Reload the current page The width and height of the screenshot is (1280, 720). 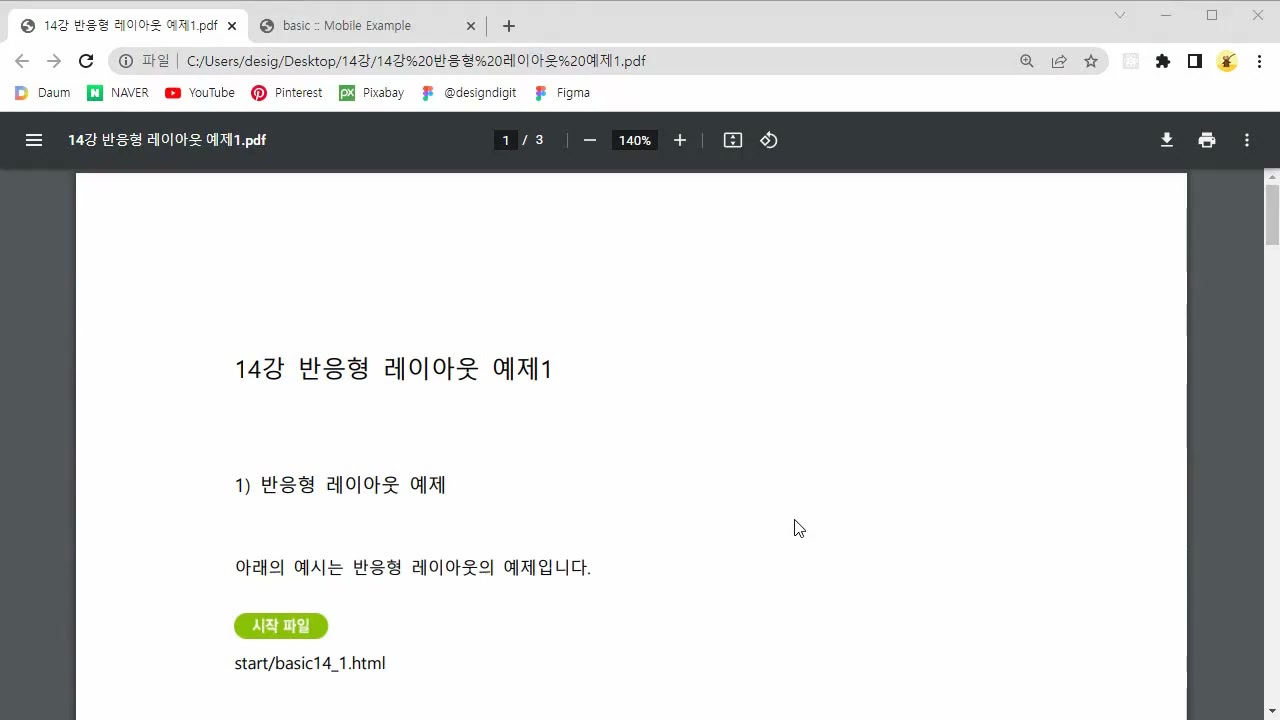[x=86, y=61]
